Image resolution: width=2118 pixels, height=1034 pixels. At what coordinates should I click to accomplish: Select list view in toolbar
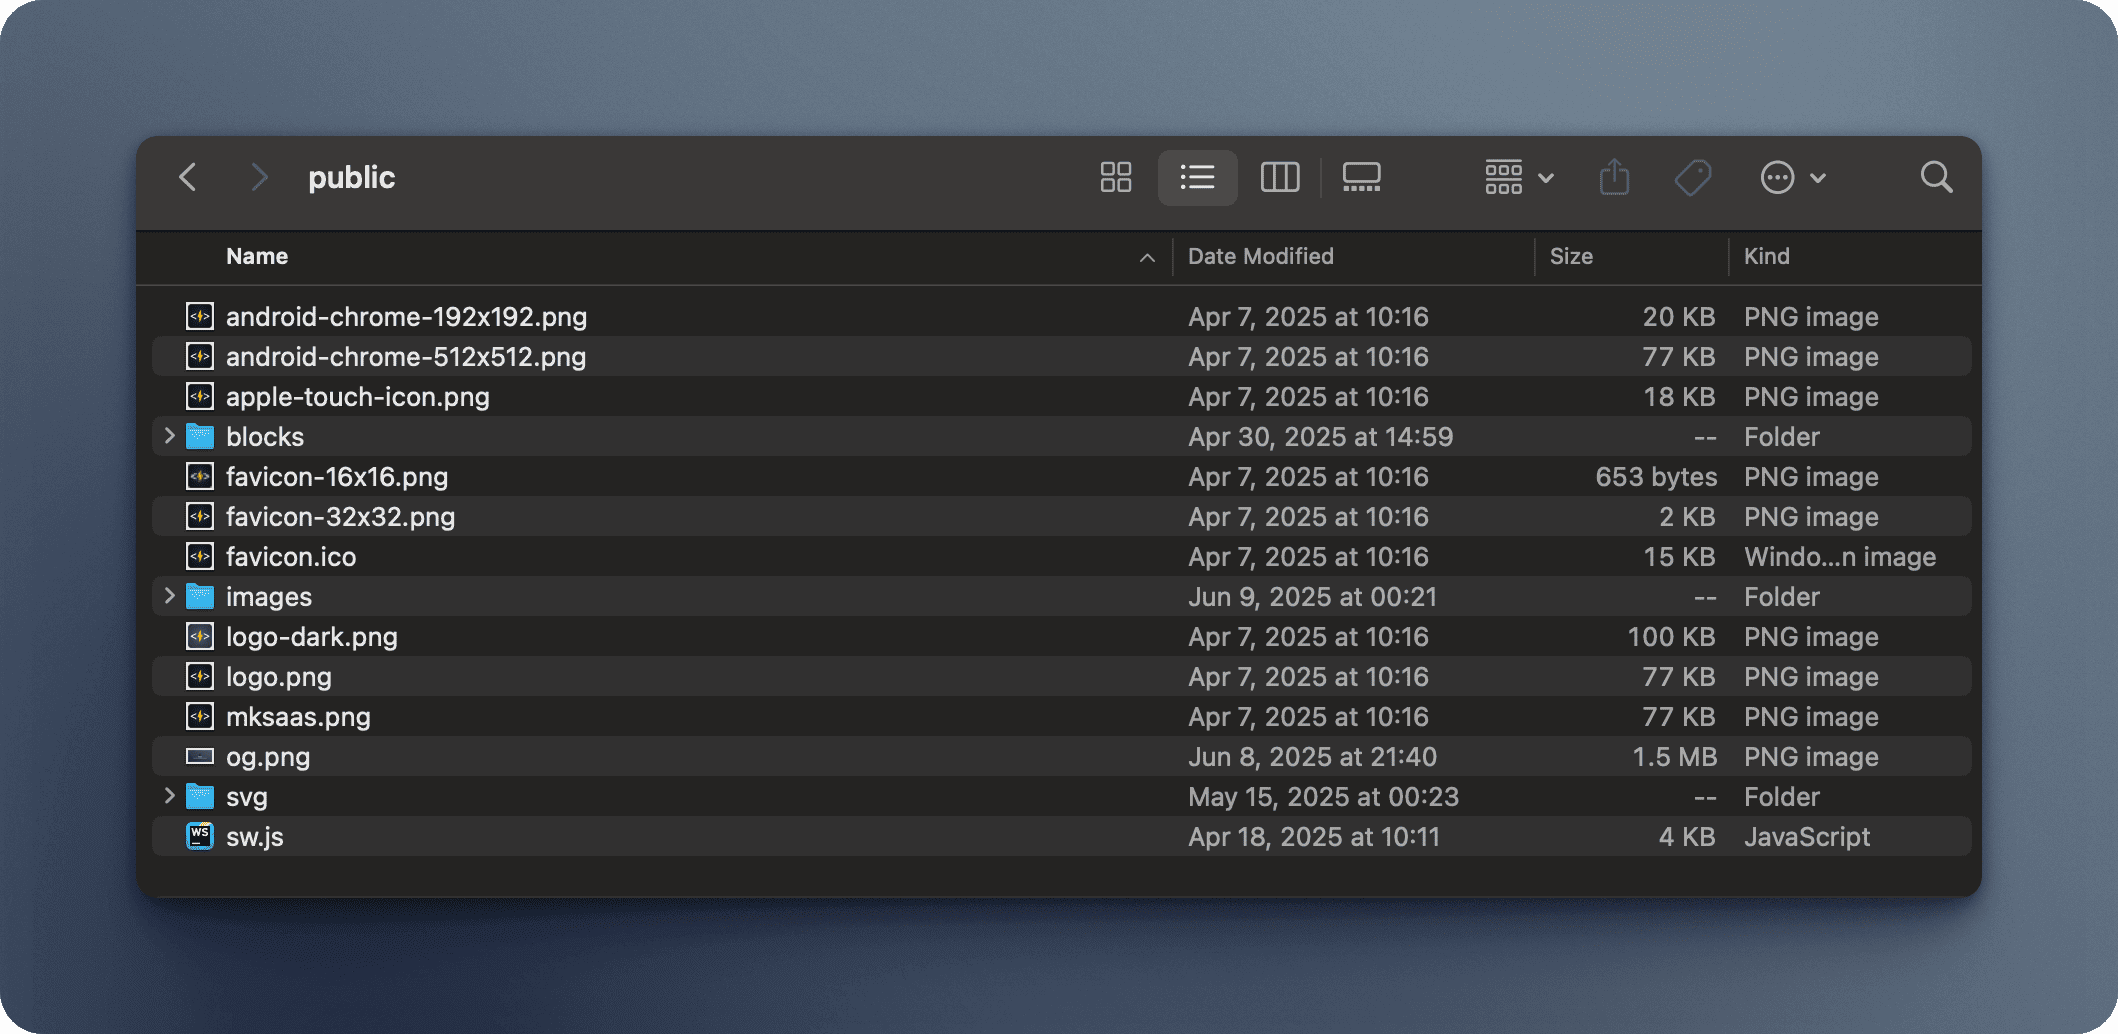1197,178
